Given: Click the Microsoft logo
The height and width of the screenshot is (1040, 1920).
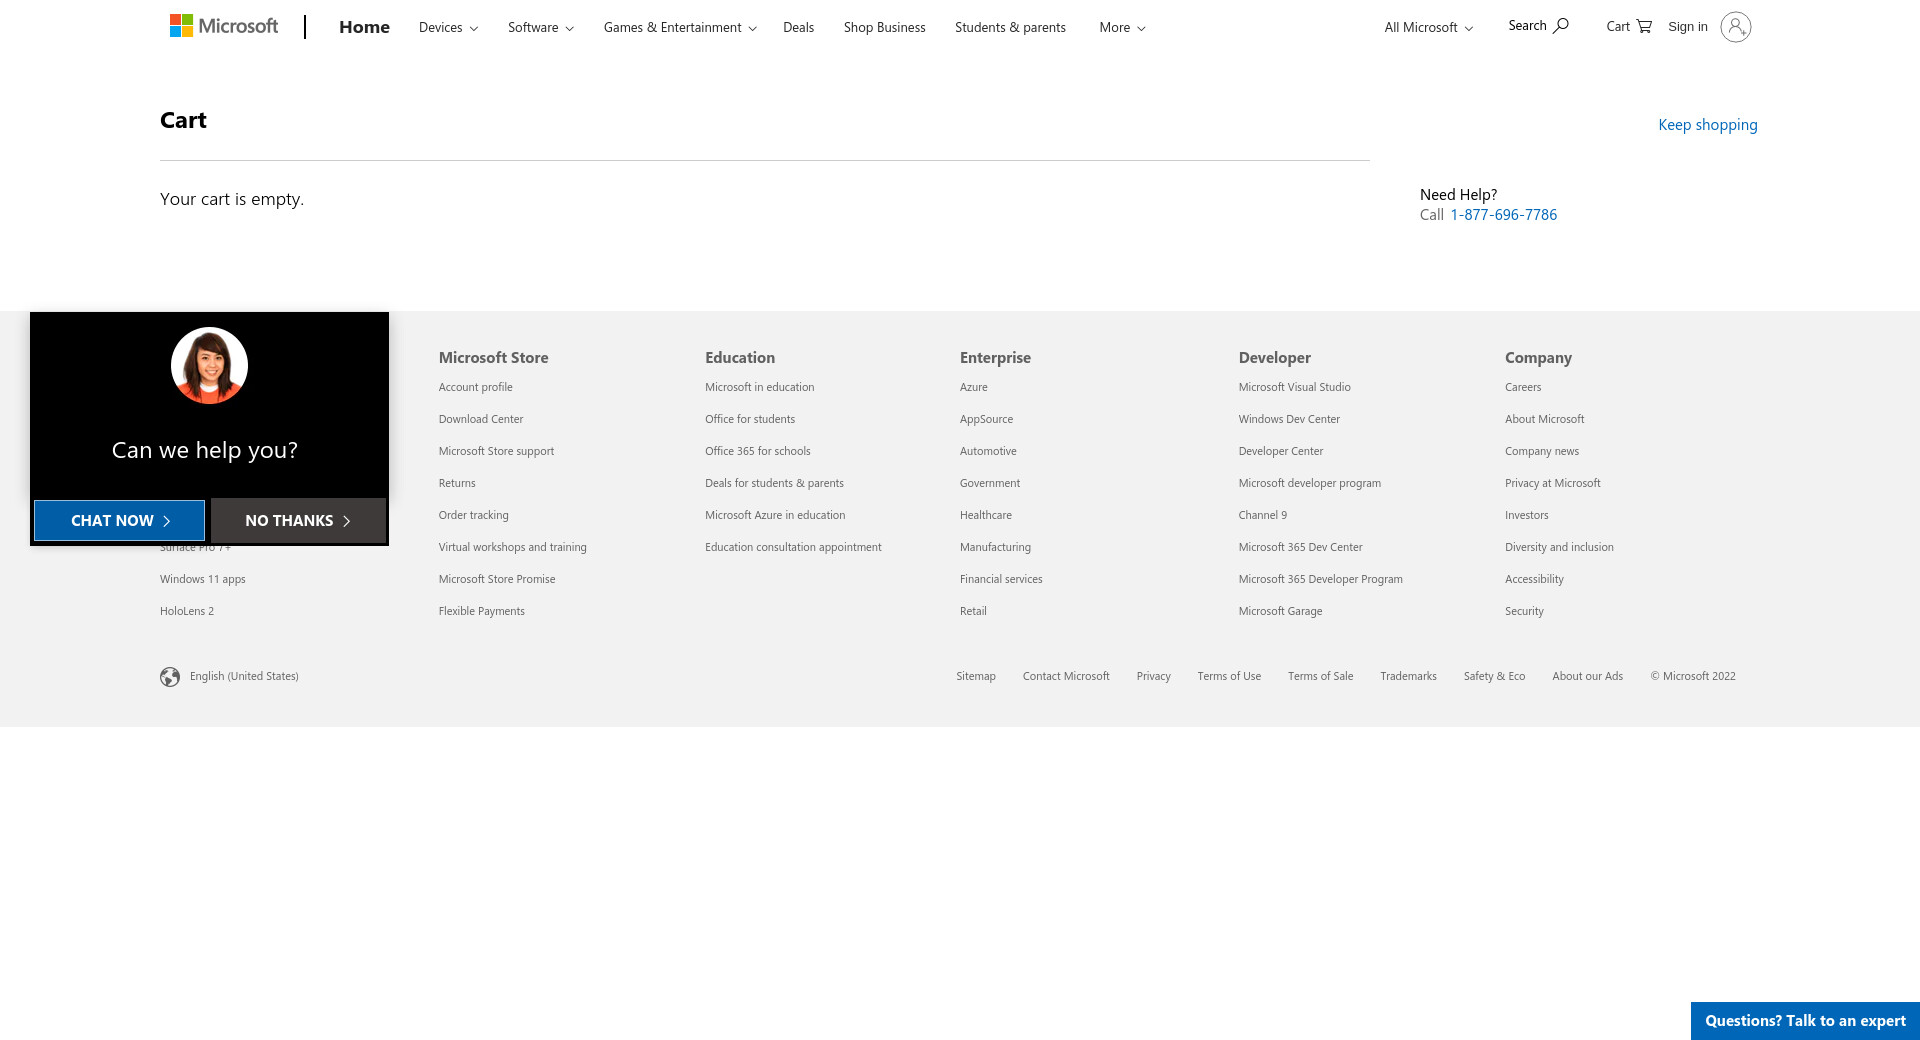Looking at the screenshot, I should (x=224, y=26).
